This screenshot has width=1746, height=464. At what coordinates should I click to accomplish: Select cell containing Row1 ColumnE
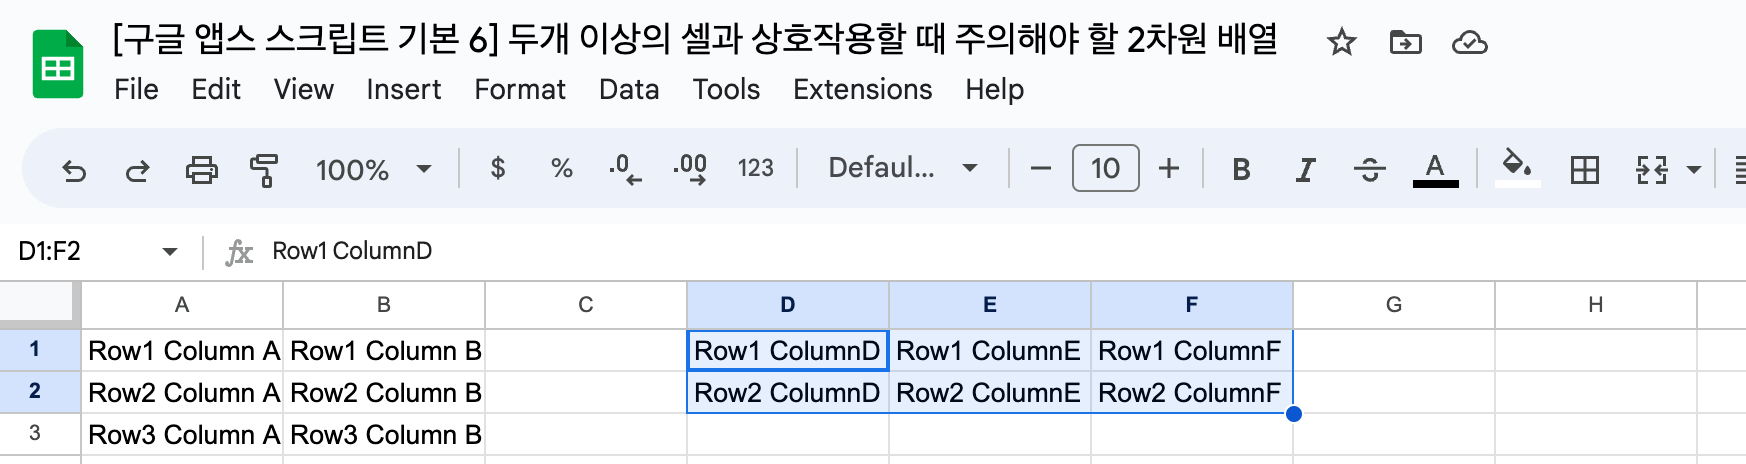990,351
